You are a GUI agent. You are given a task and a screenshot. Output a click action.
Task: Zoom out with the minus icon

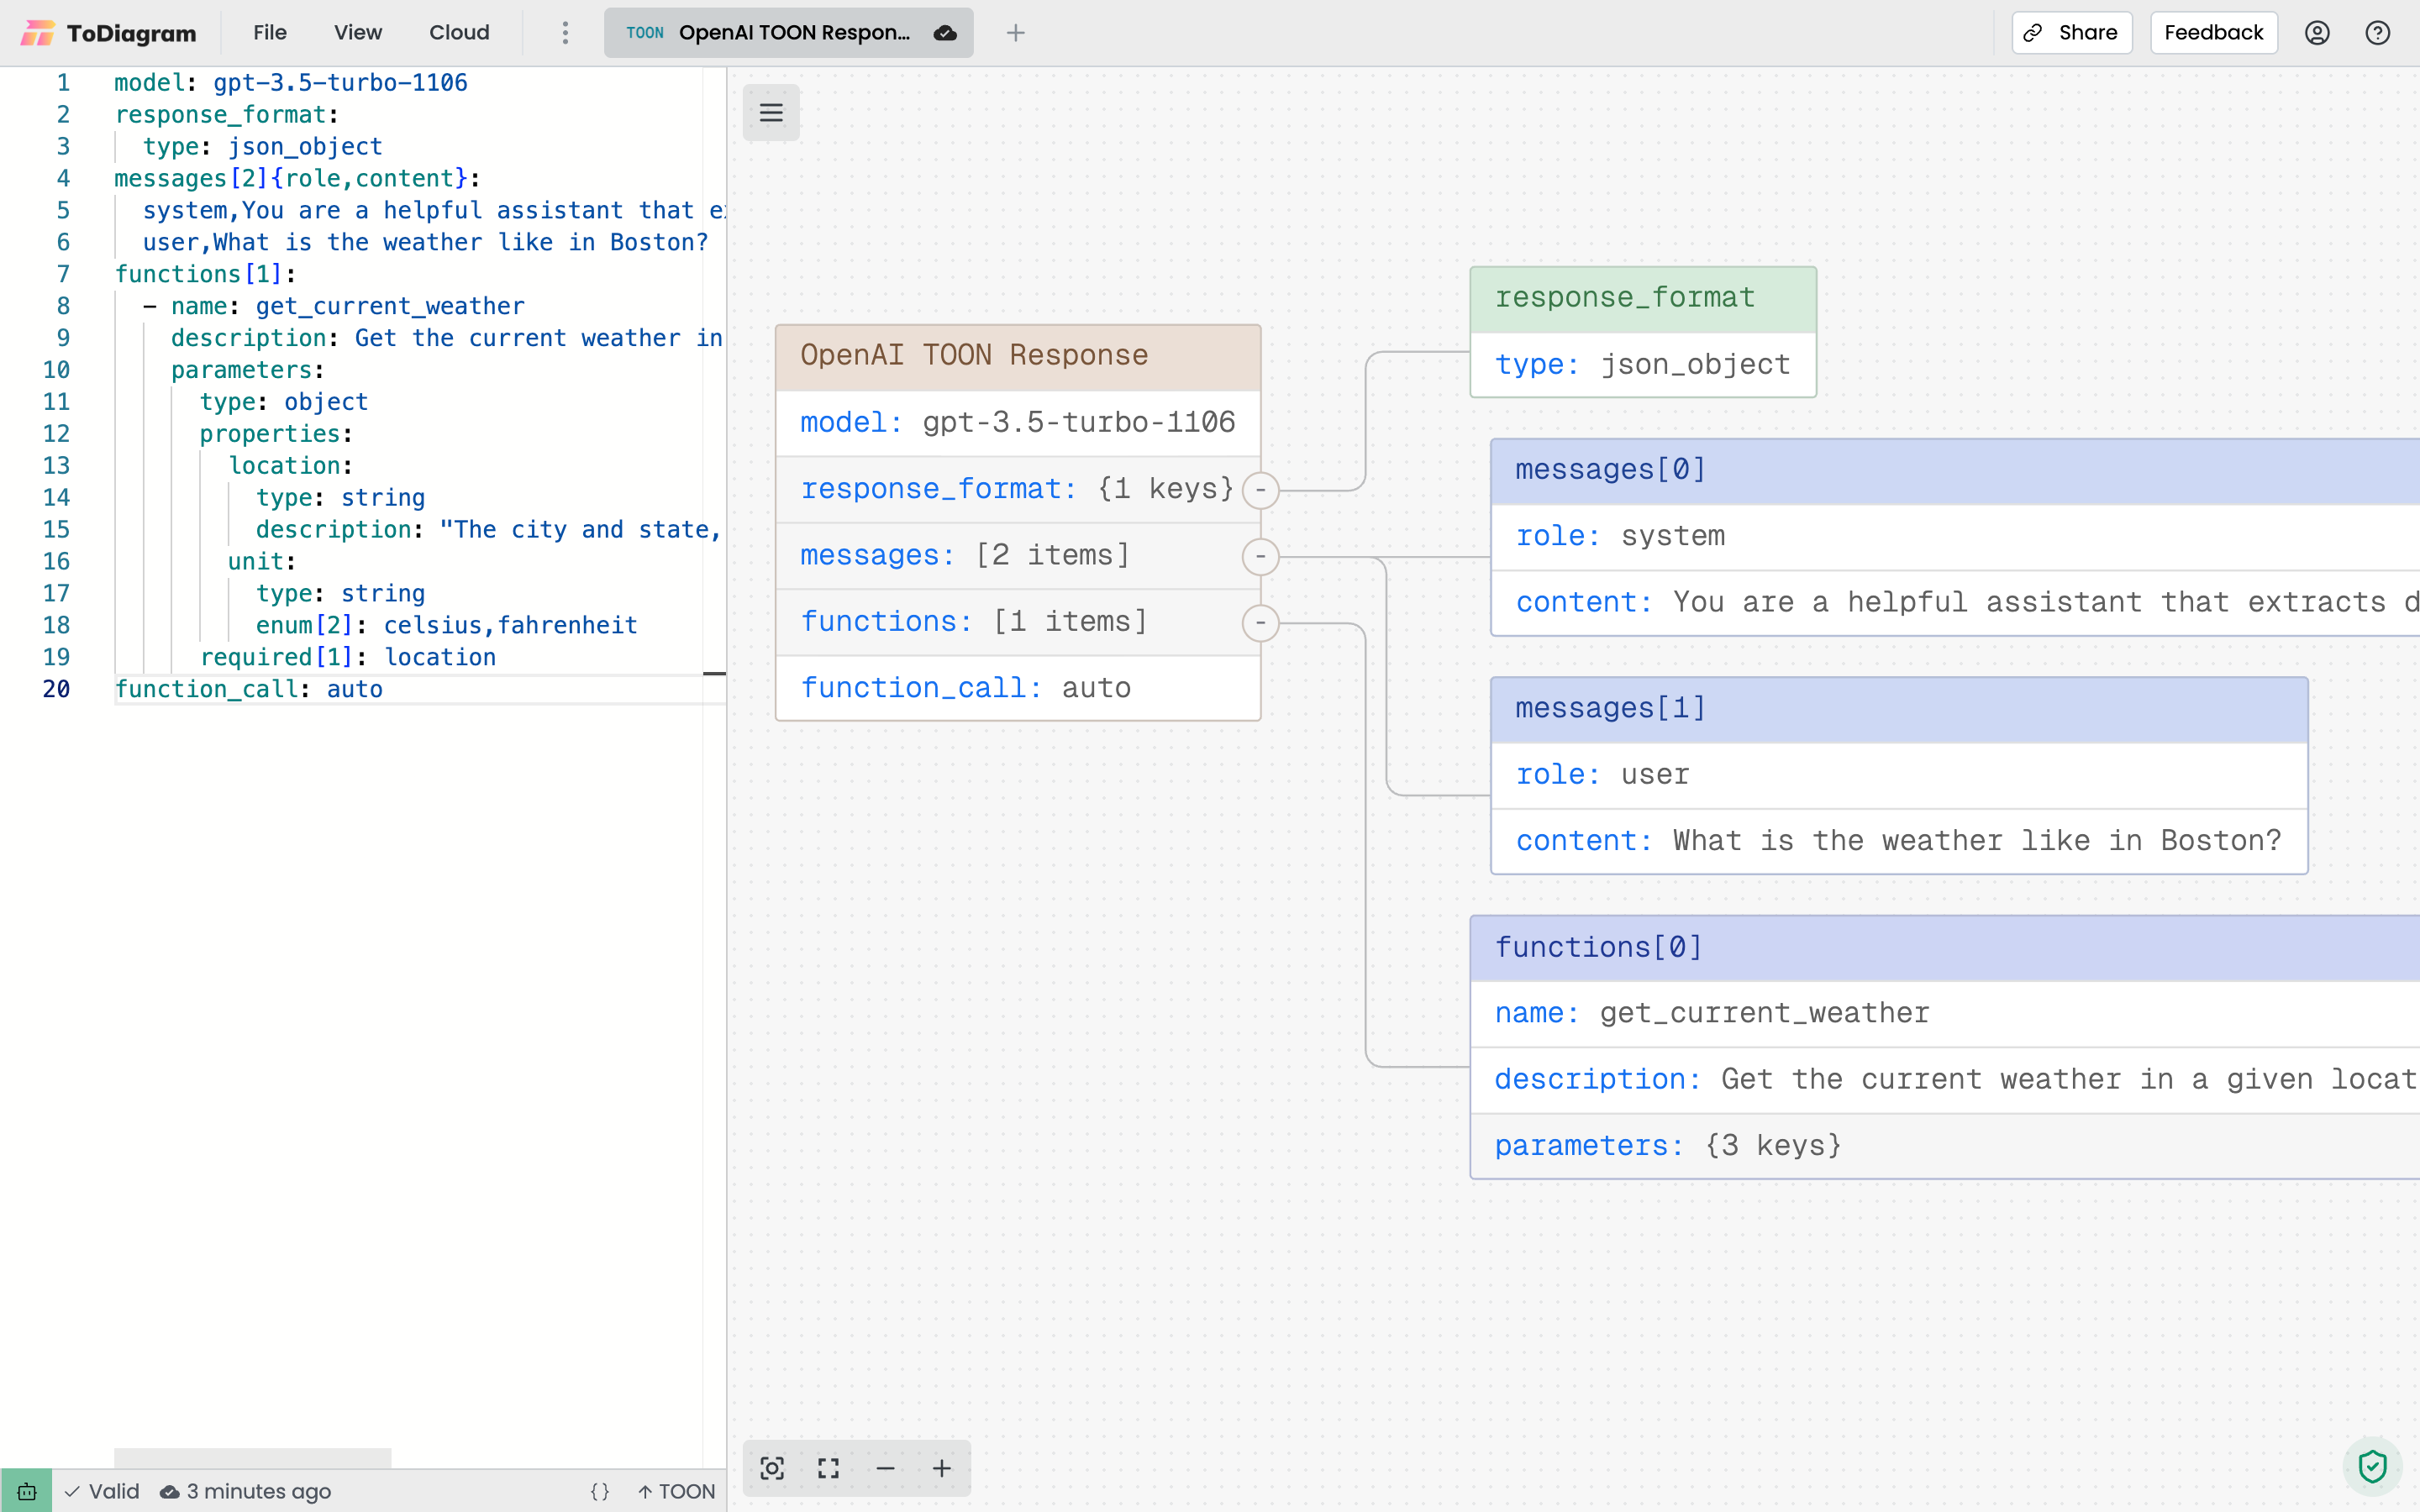[x=884, y=1467]
